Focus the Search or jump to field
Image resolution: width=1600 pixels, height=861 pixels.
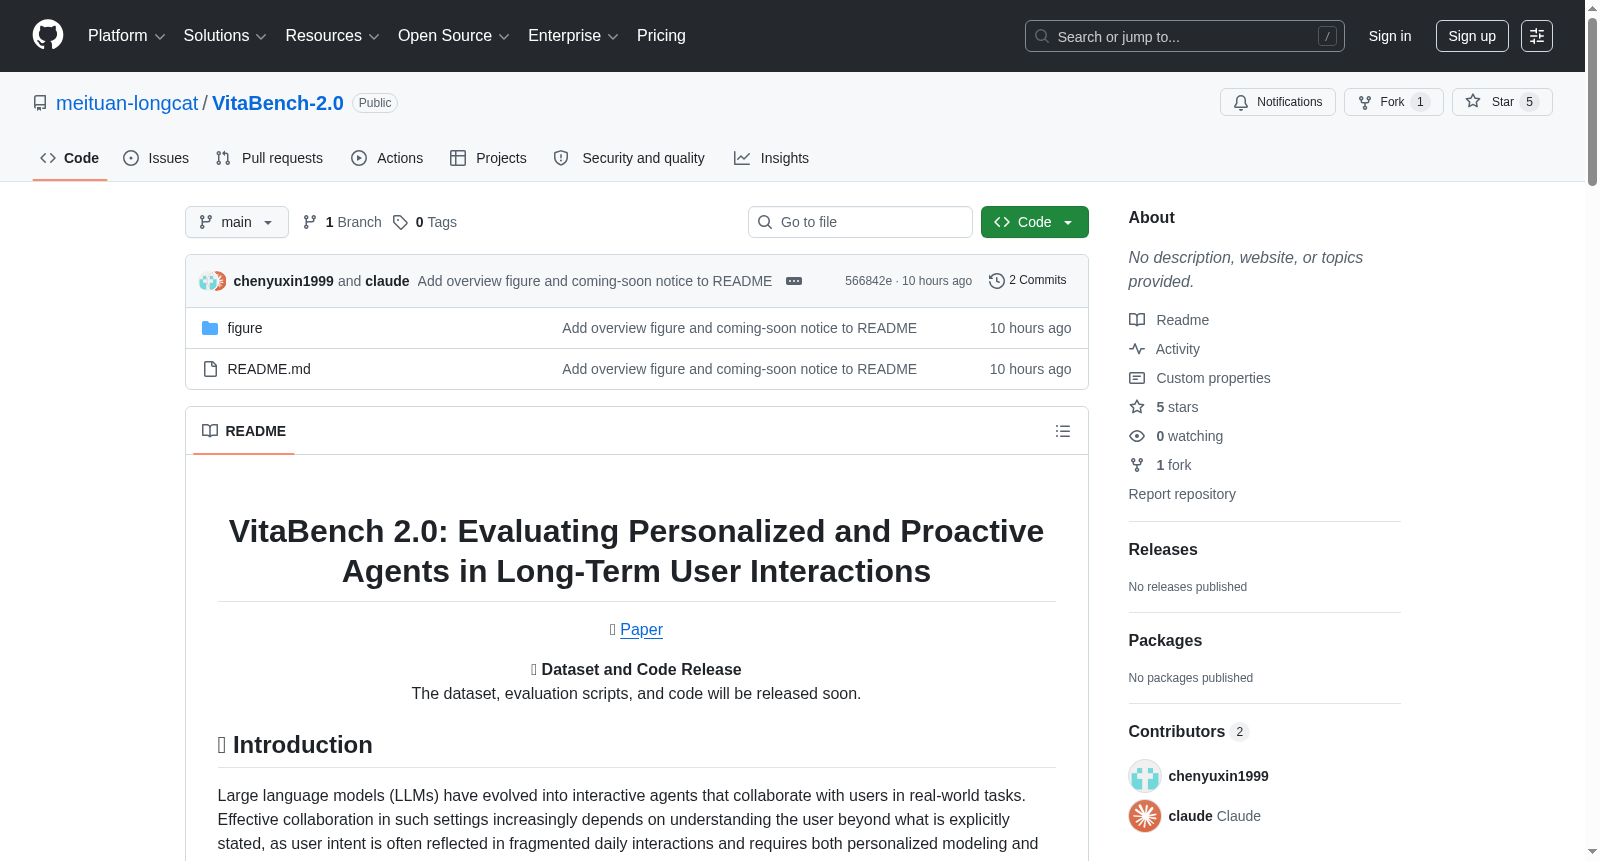1185,36
